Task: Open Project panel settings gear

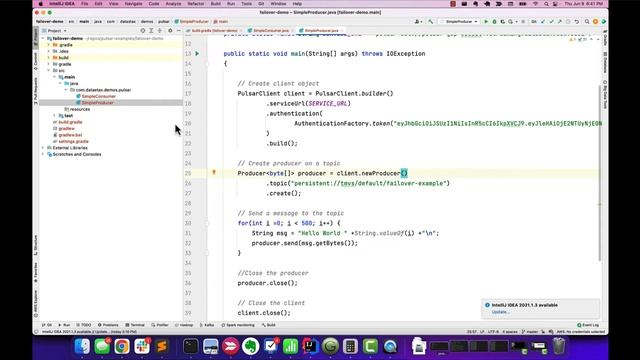Action: coord(170,31)
